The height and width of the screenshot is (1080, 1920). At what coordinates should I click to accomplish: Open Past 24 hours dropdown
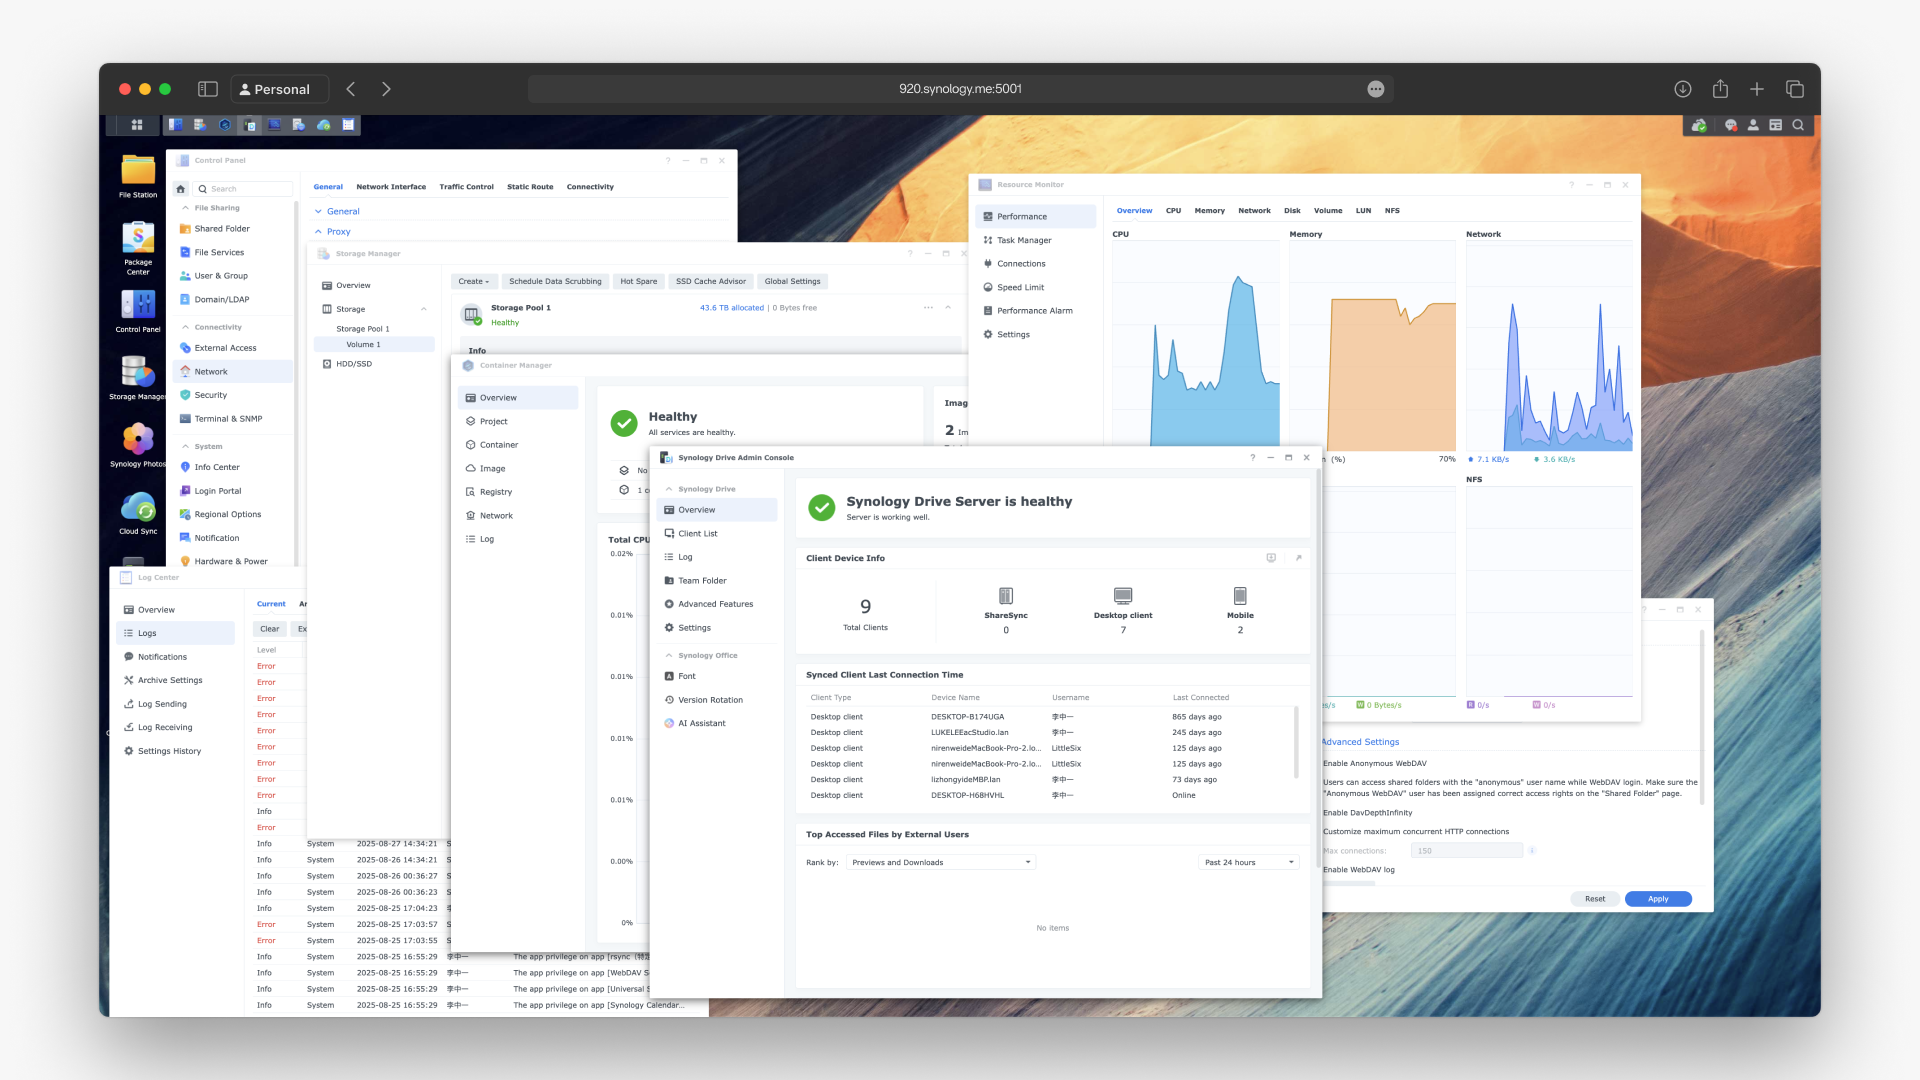pyautogui.click(x=1248, y=862)
